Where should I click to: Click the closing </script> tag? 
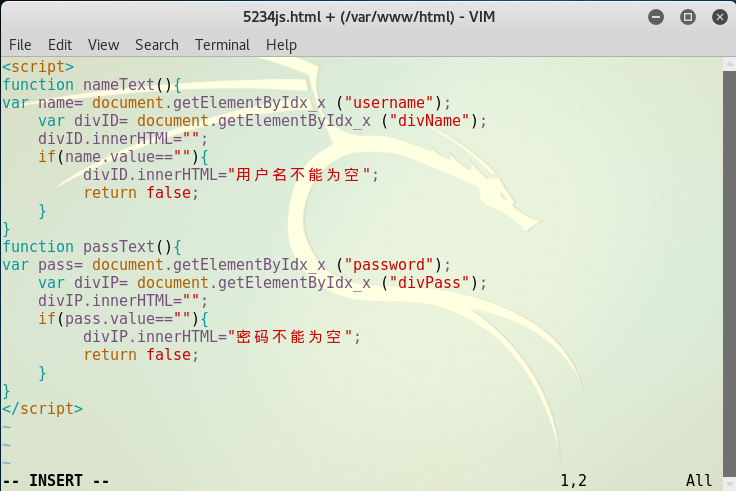click(x=42, y=408)
